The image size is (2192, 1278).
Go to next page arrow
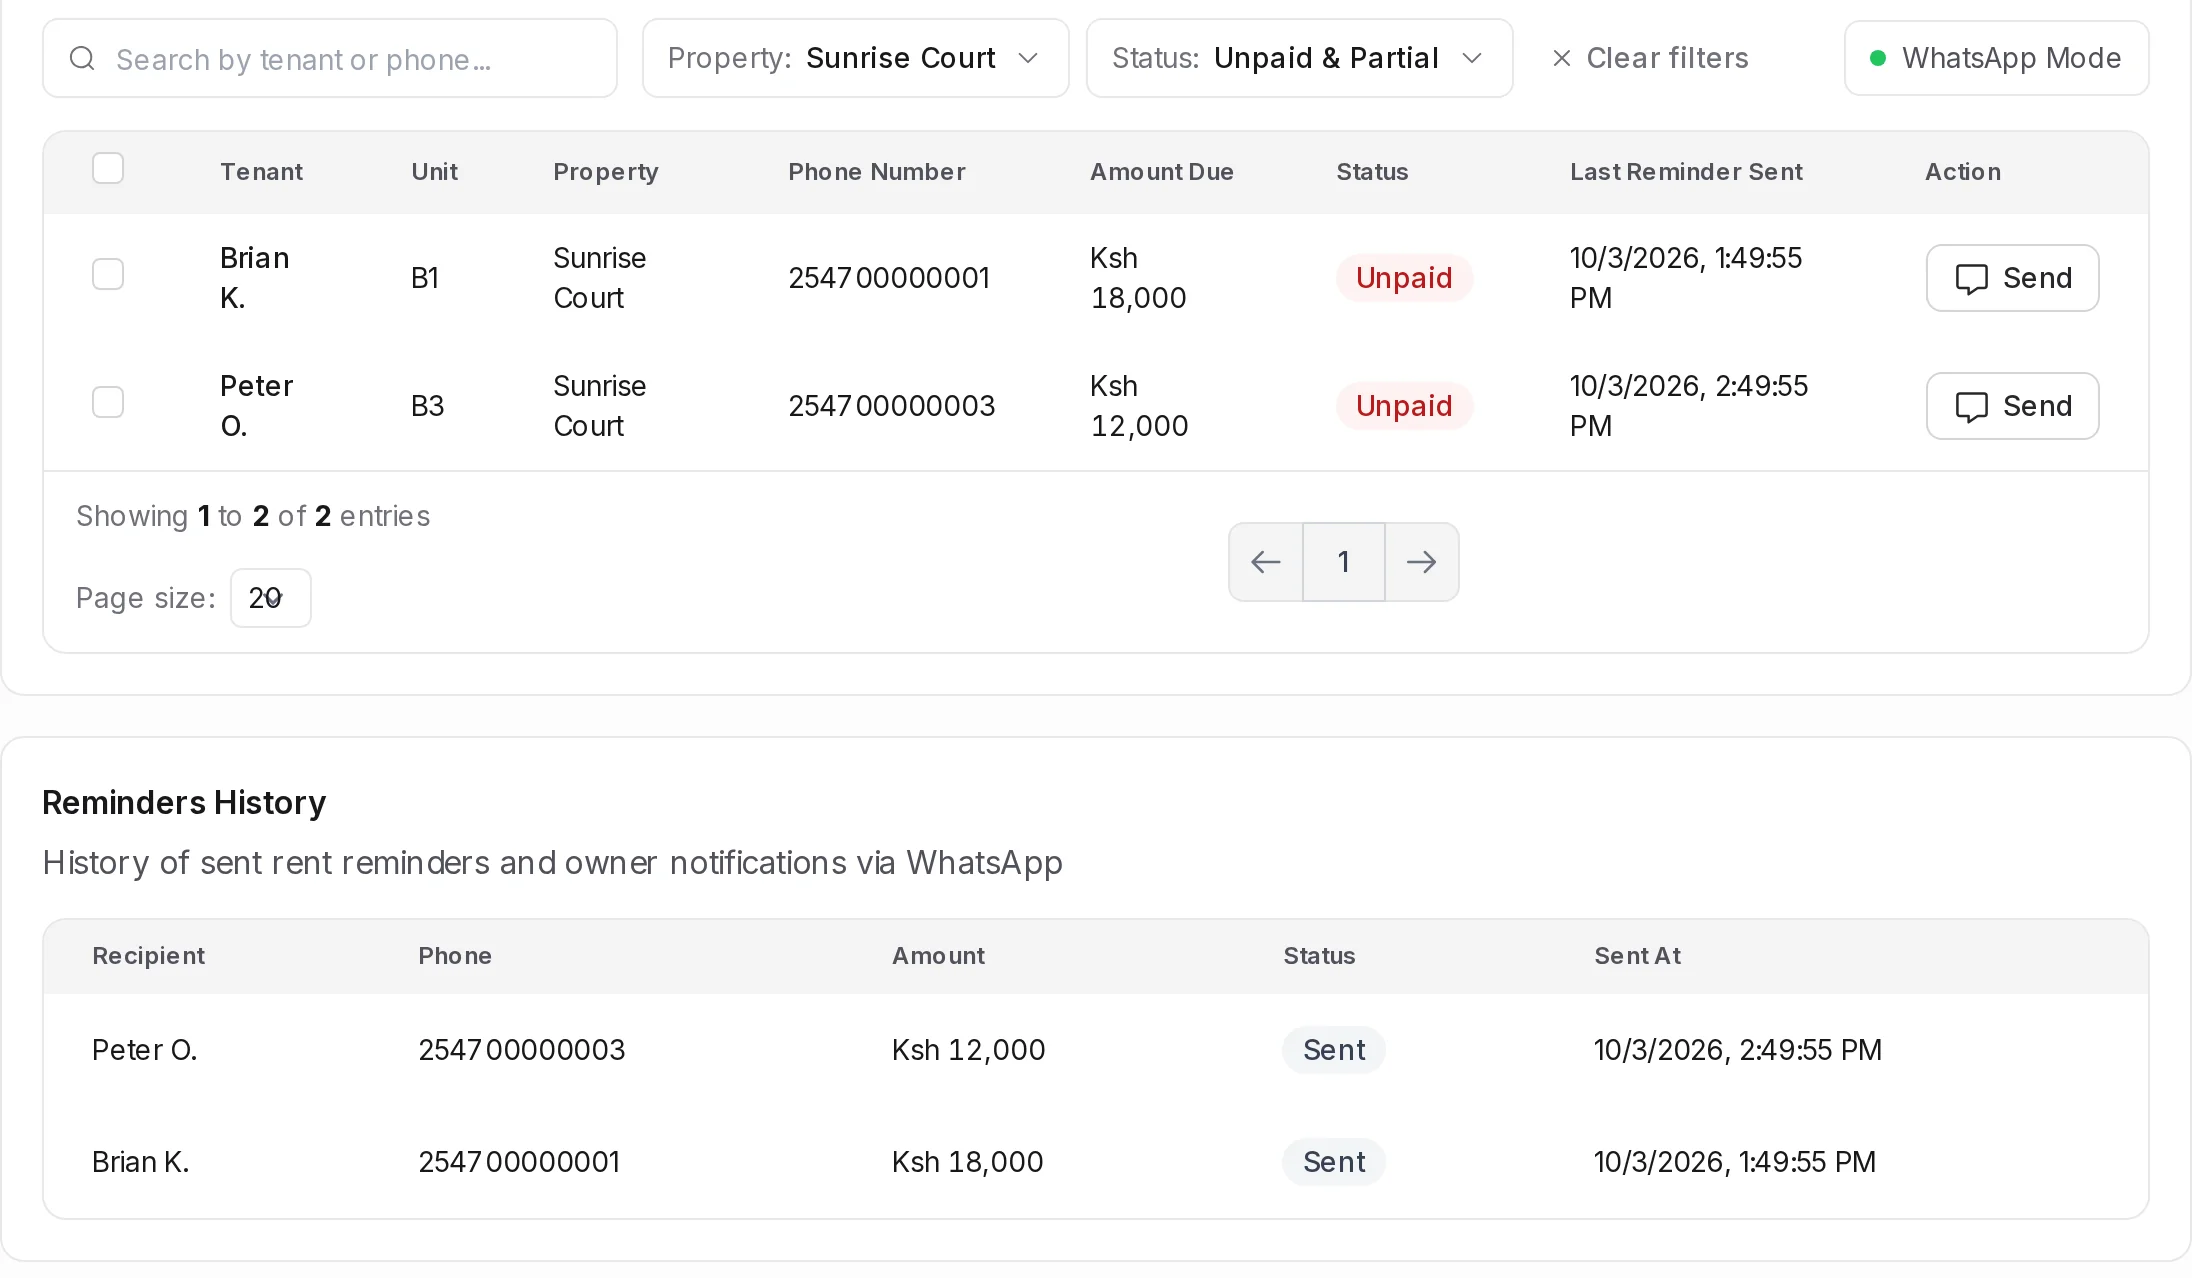click(x=1421, y=562)
